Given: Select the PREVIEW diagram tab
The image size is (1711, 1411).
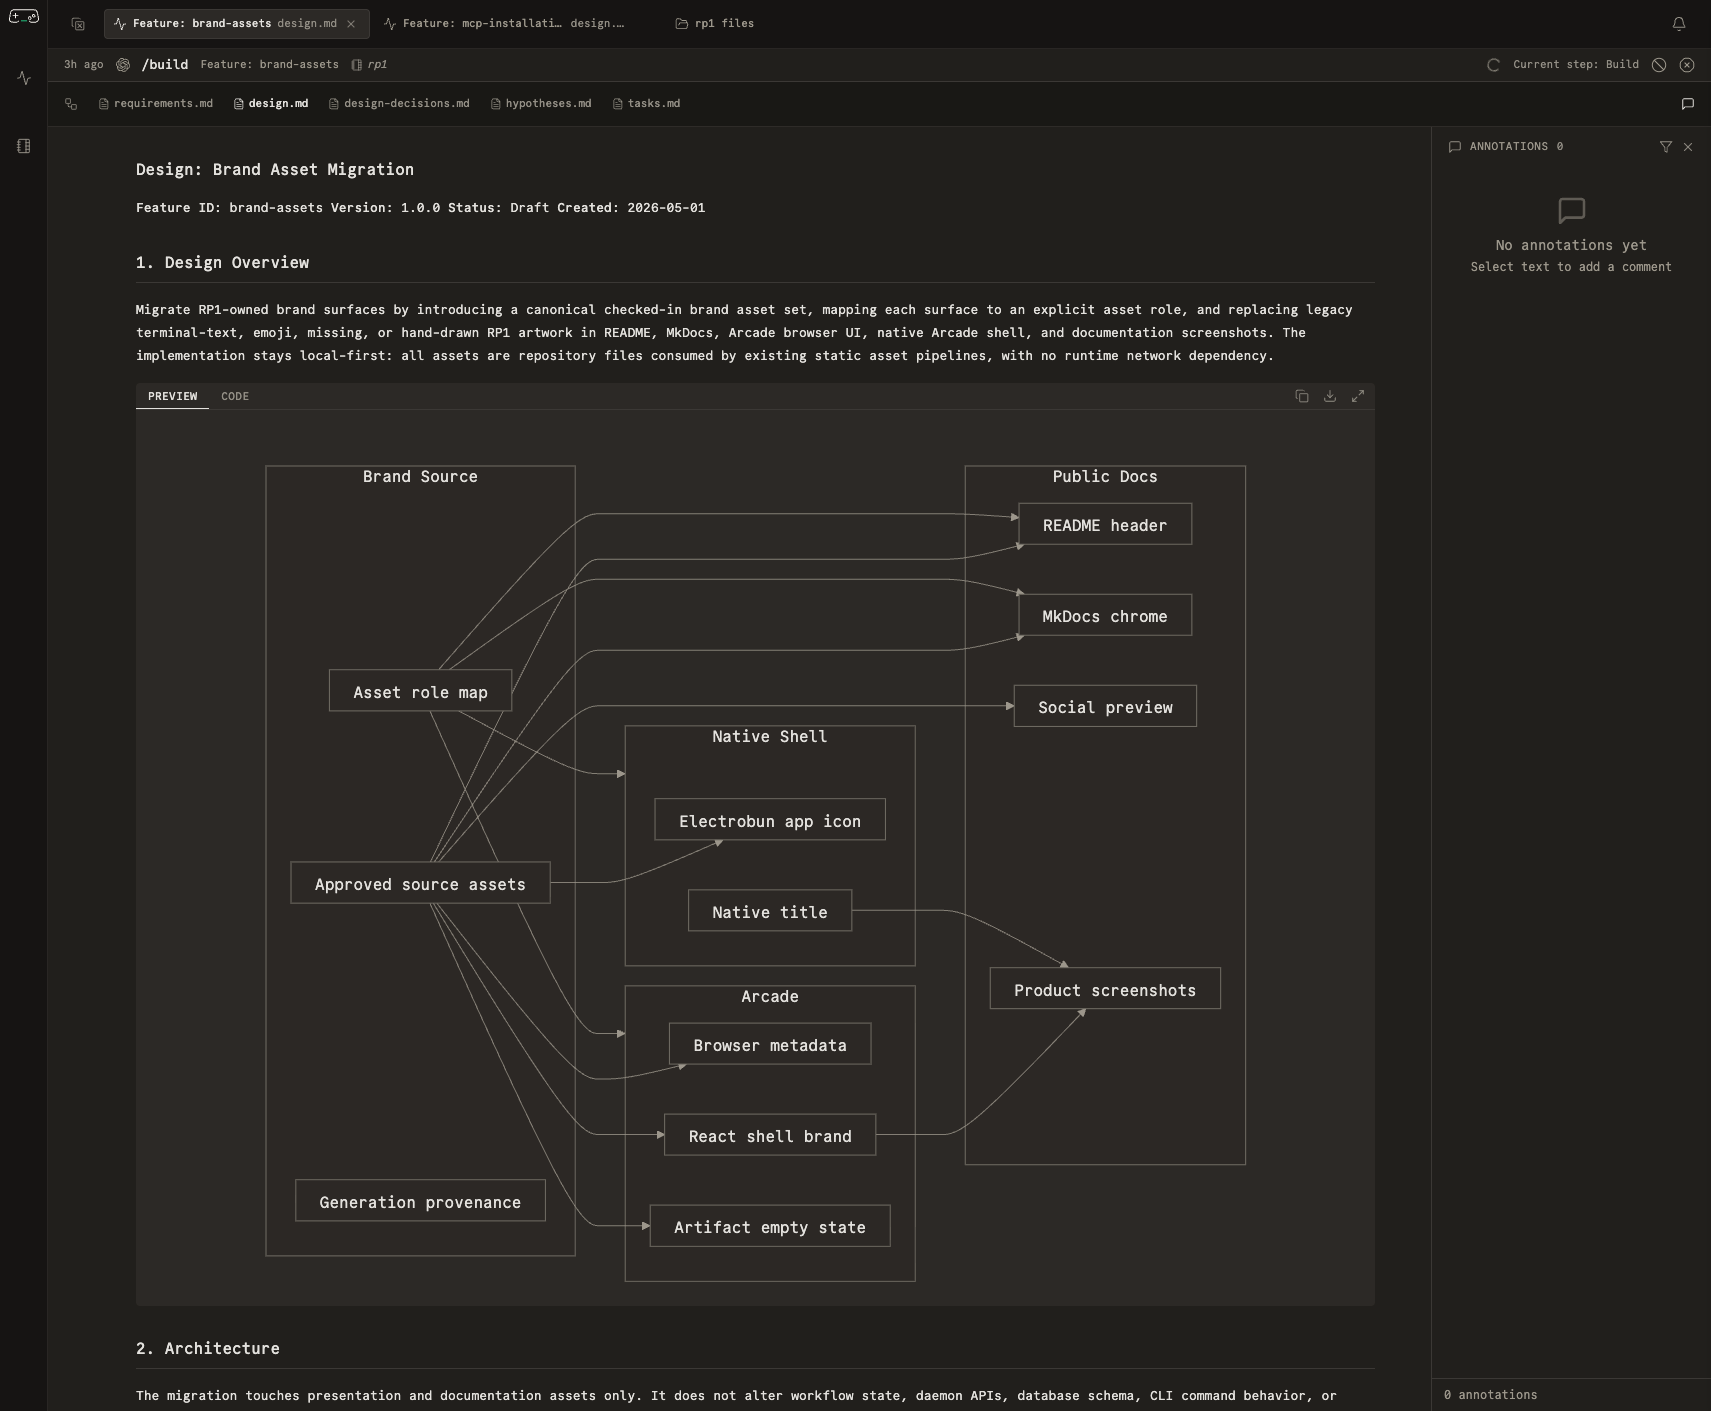Looking at the screenshot, I should point(173,397).
